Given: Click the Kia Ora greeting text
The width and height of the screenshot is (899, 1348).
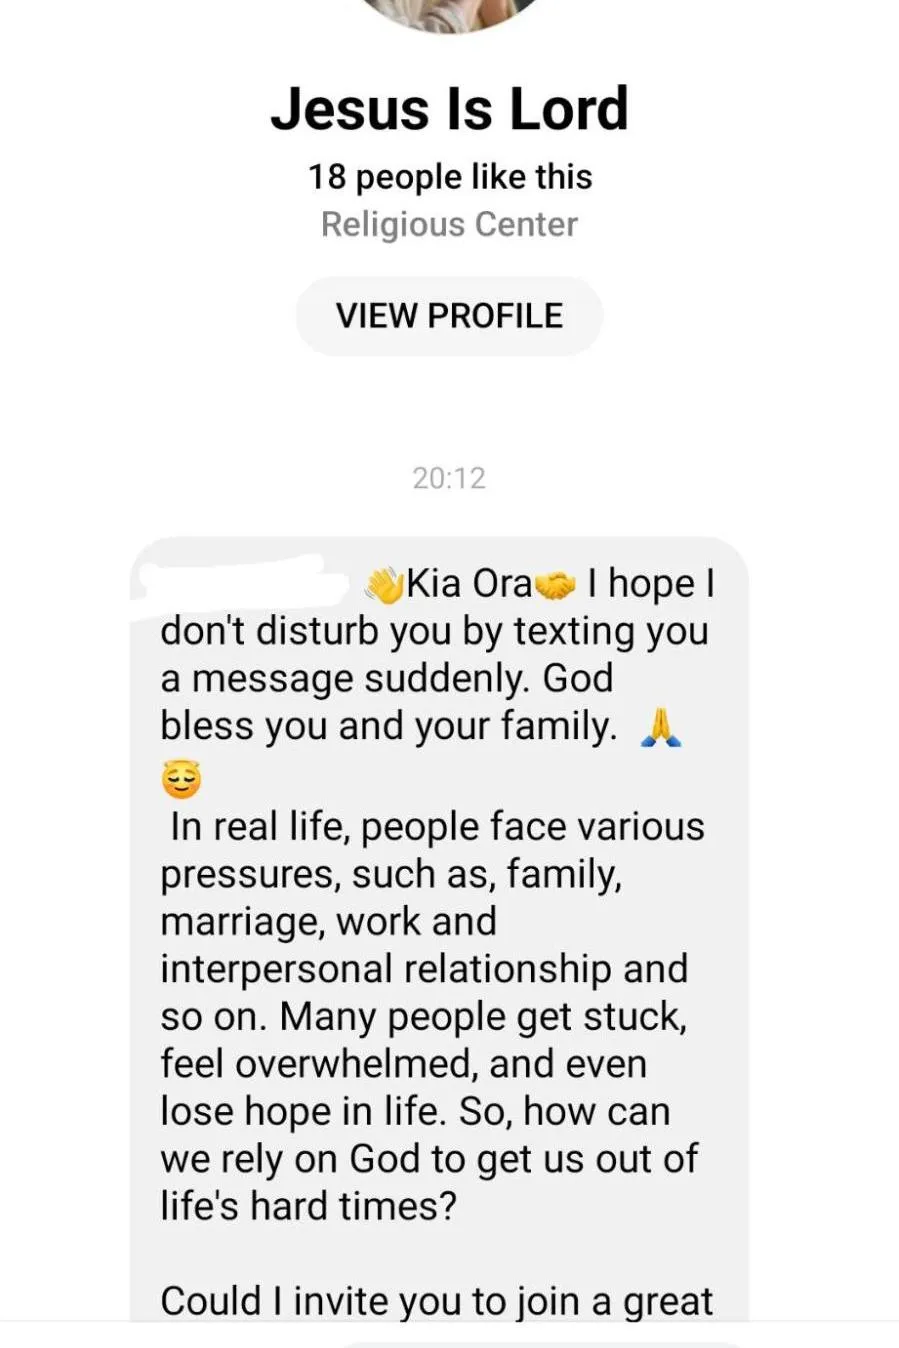Looking at the screenshot, I should tap(469, 583).
